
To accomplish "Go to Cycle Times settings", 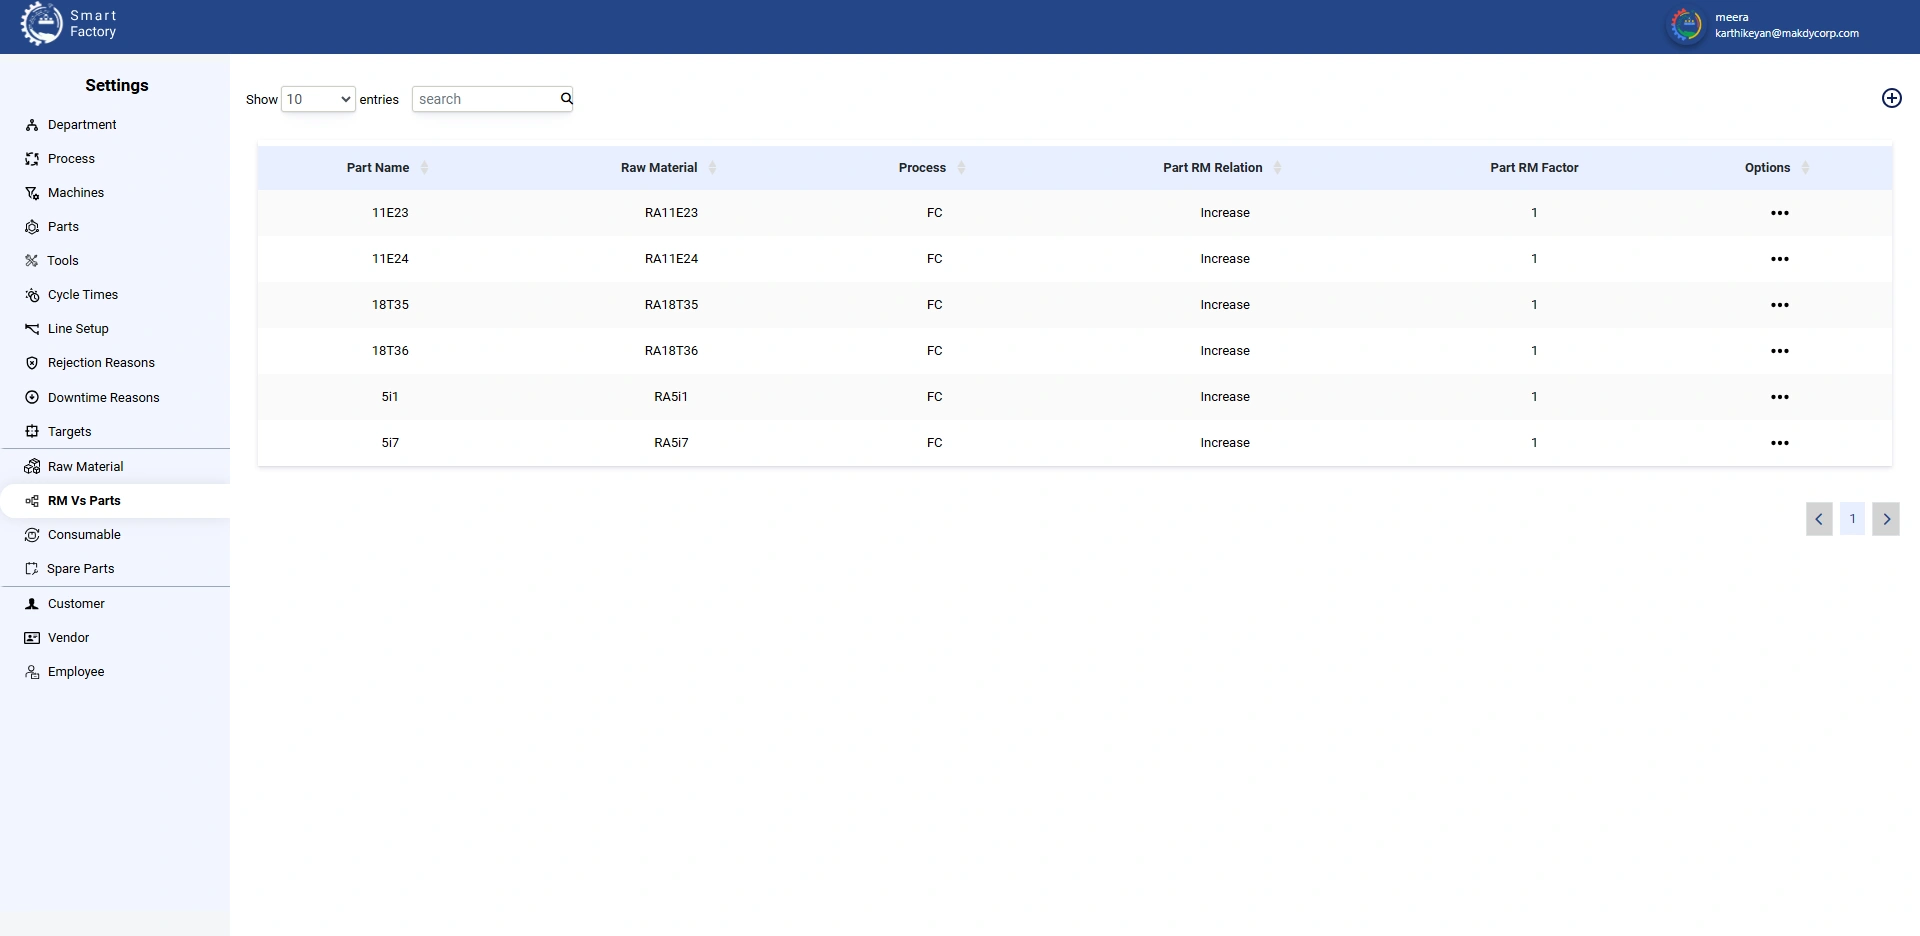I will (x=83, y=295).
